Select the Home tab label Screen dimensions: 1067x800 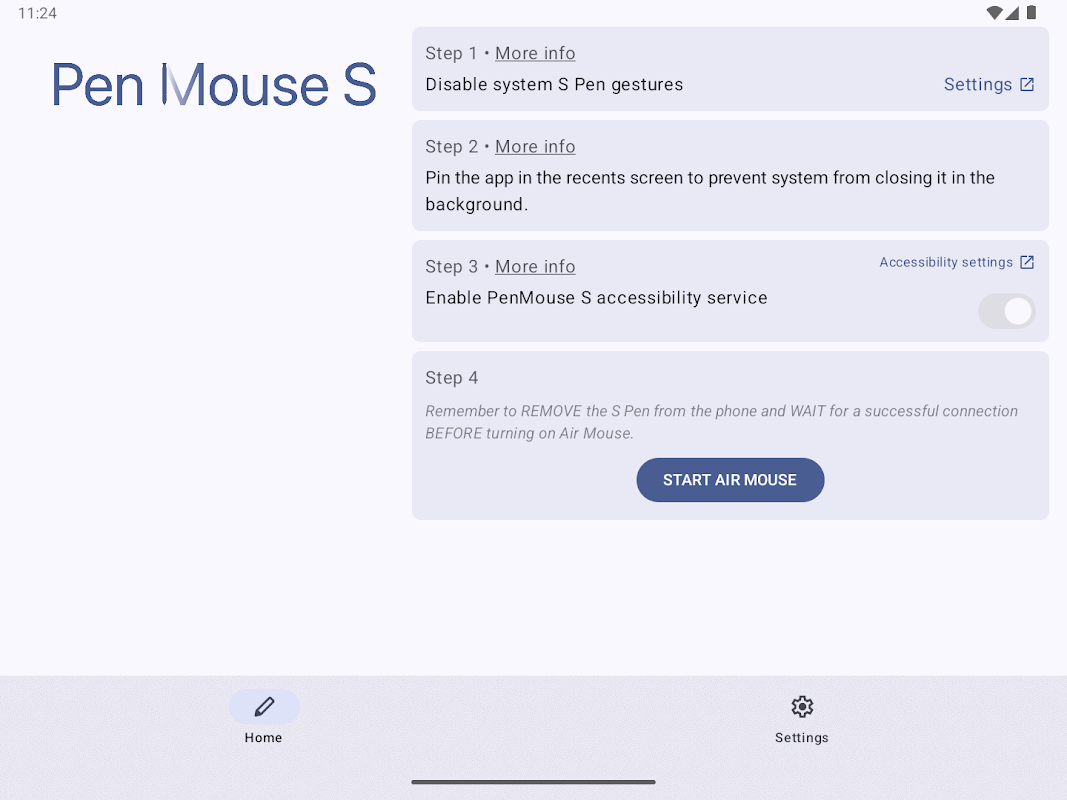263,737
